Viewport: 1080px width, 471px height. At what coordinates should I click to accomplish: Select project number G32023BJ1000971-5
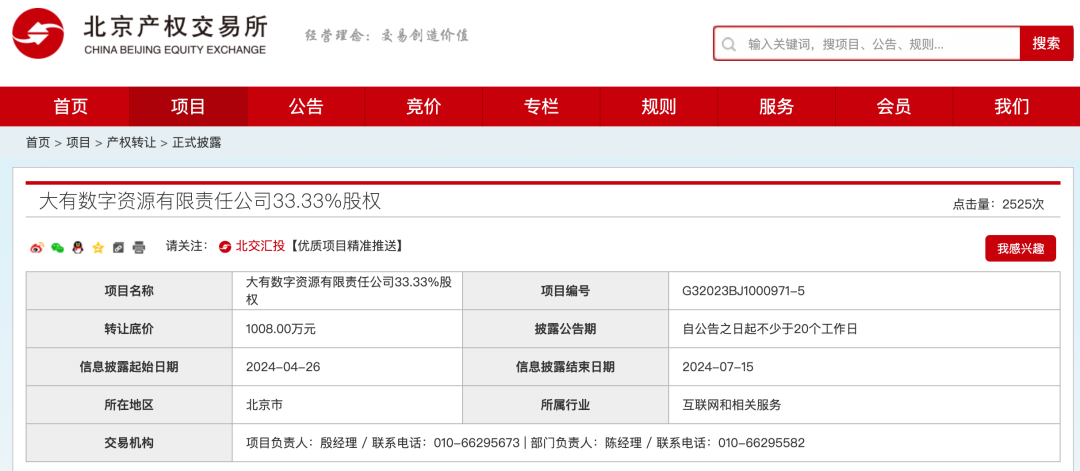pyautogui.click(x=743, y=291)
